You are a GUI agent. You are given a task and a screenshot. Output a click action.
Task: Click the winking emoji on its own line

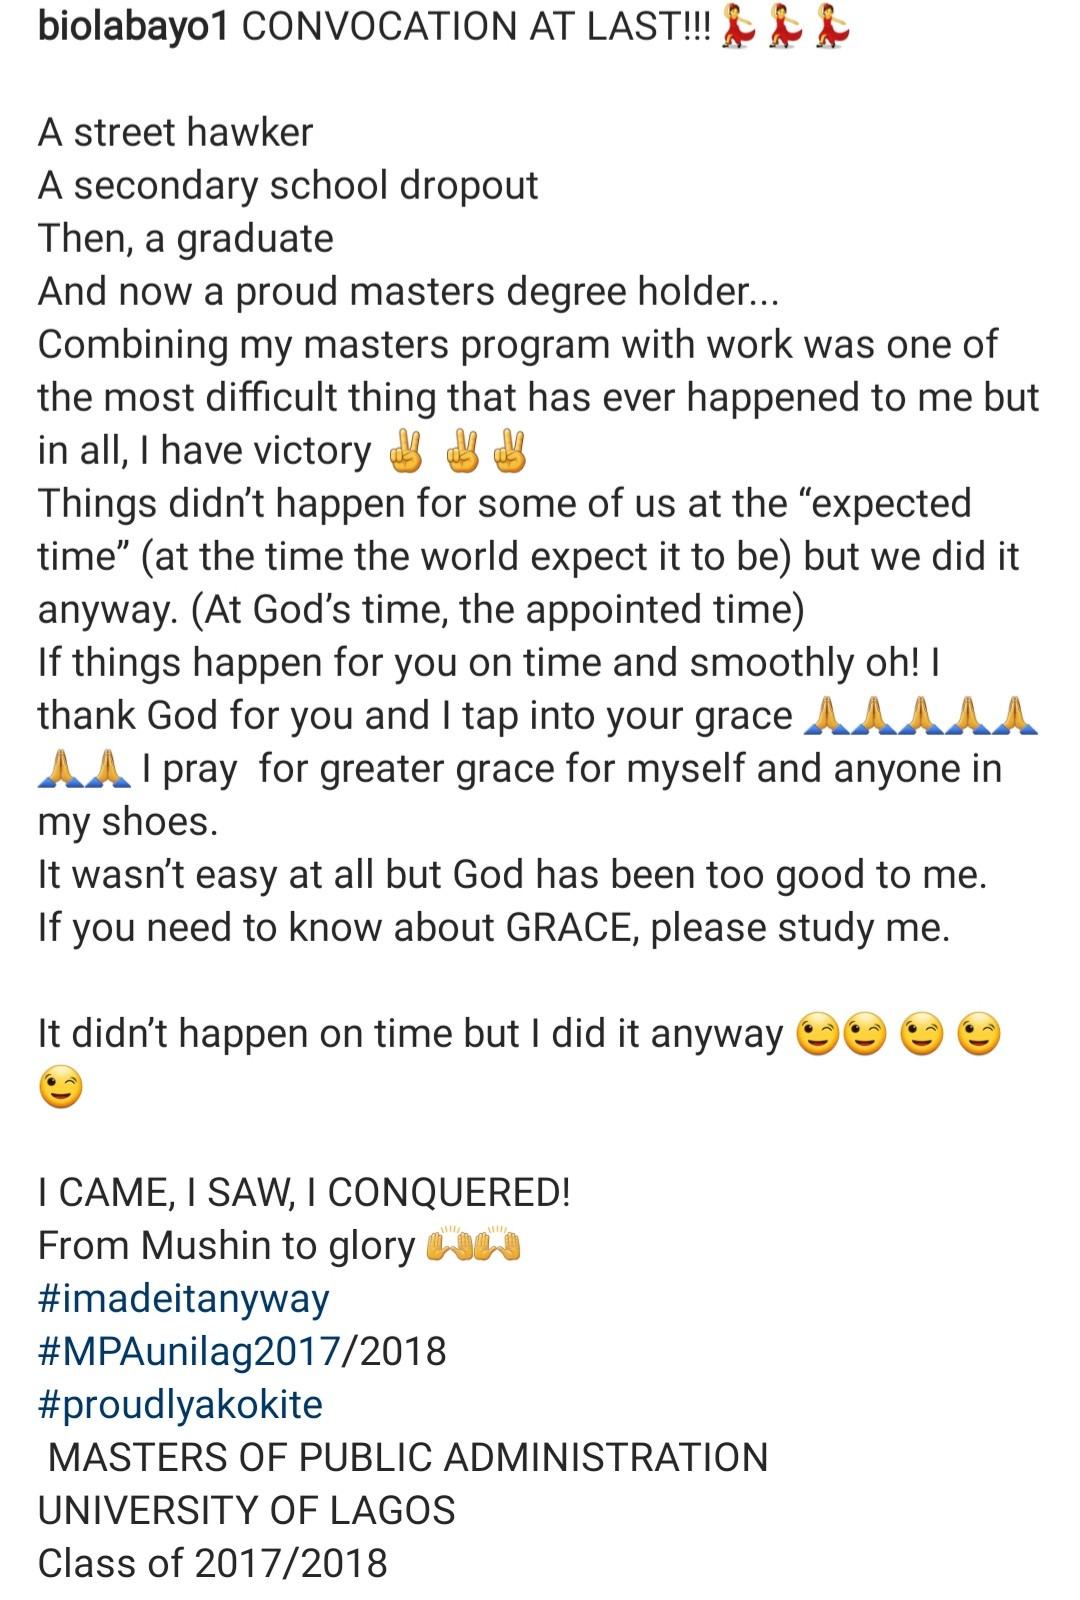(x=60, y=1087)
